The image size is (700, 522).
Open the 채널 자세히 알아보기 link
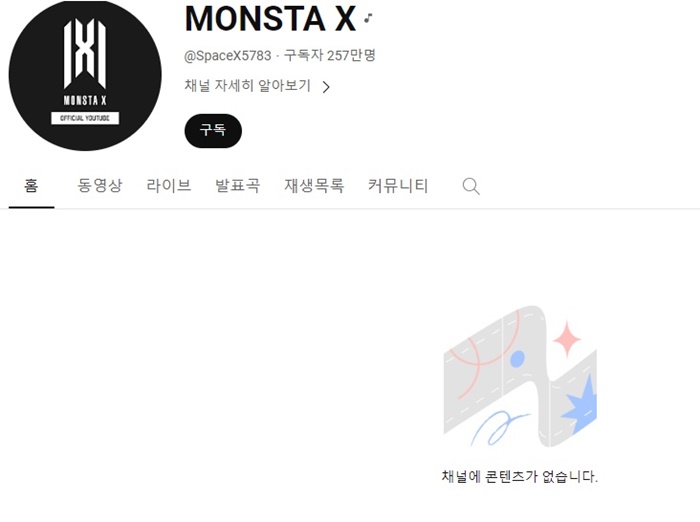(247, 85)
